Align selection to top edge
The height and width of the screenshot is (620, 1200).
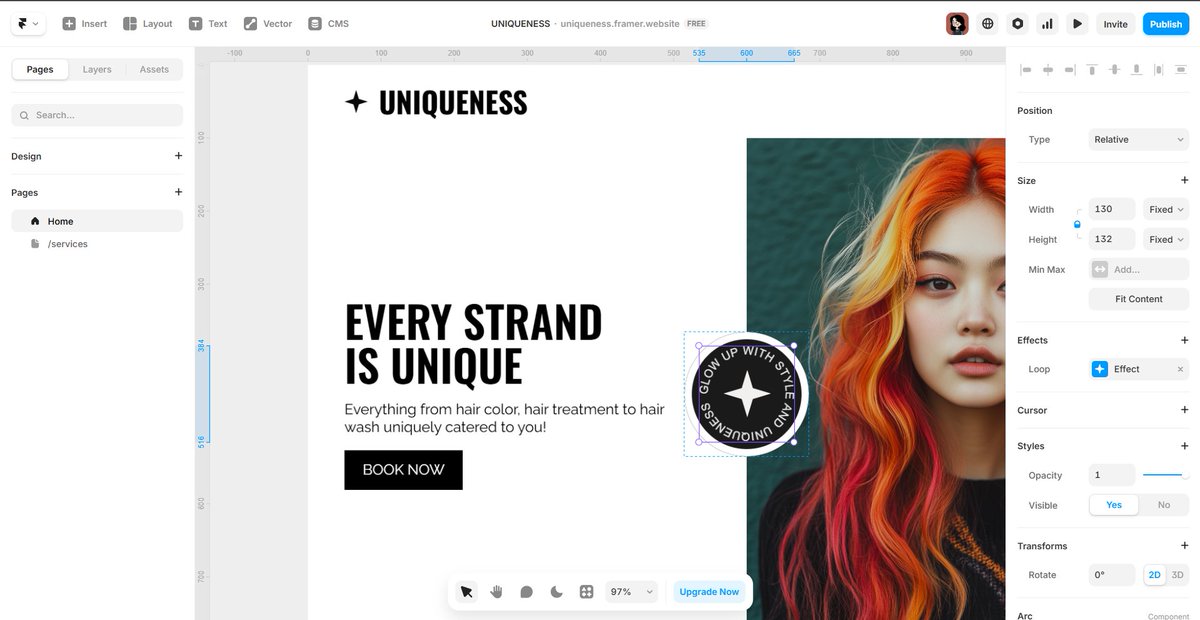click(x=1092, y=70)
